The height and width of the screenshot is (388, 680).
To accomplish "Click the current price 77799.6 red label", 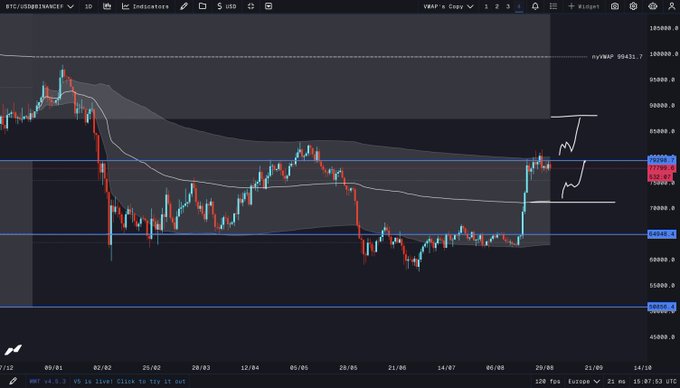I will coord(661,167).
